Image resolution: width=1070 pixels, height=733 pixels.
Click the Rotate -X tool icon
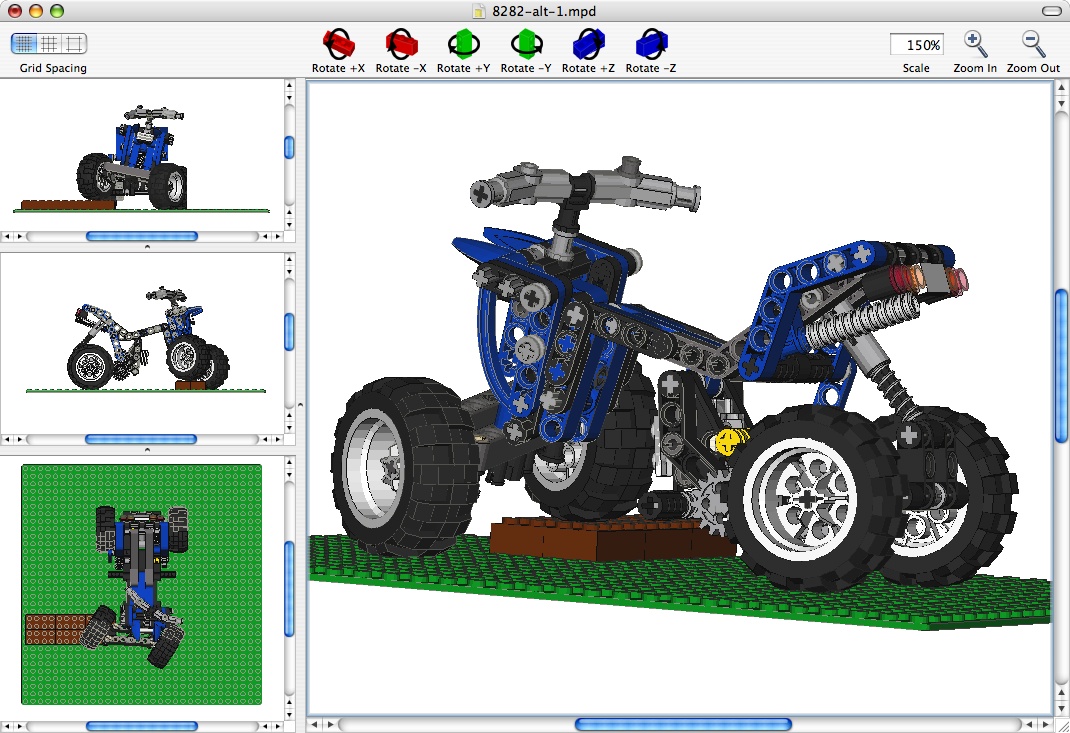(x=401, y=43)
